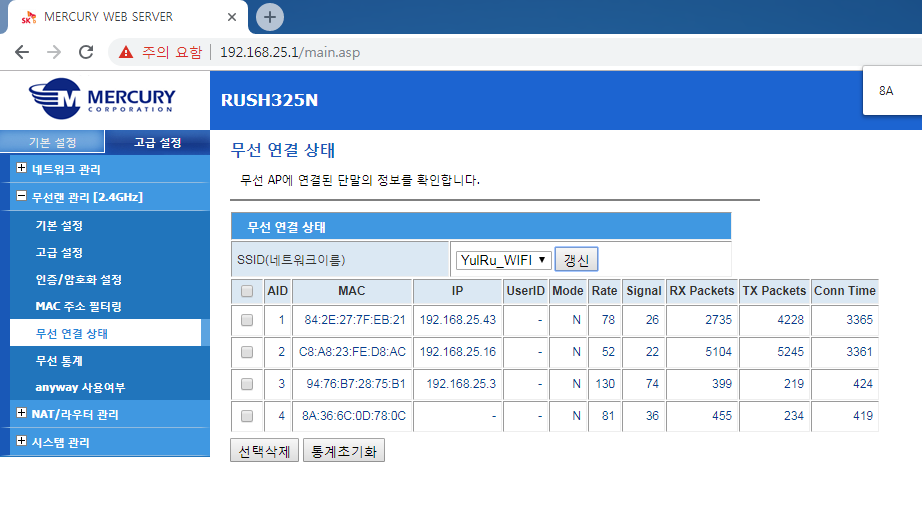
Task: Click the 통계초기화 button
Action: tap(344, 451)
